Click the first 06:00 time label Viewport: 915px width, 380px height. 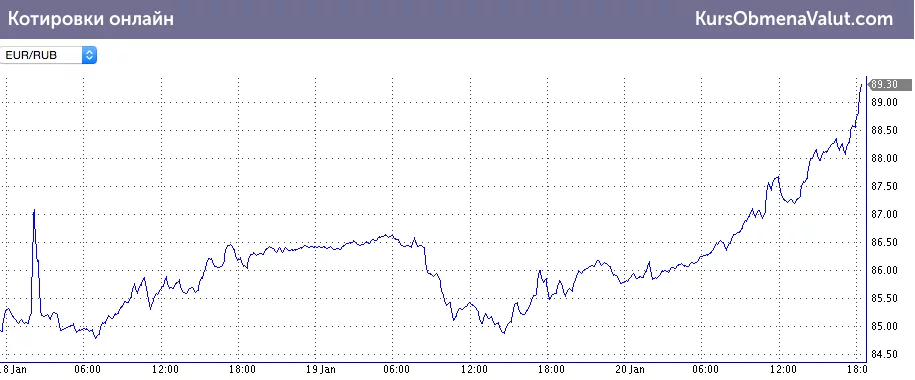click(88, 369)
